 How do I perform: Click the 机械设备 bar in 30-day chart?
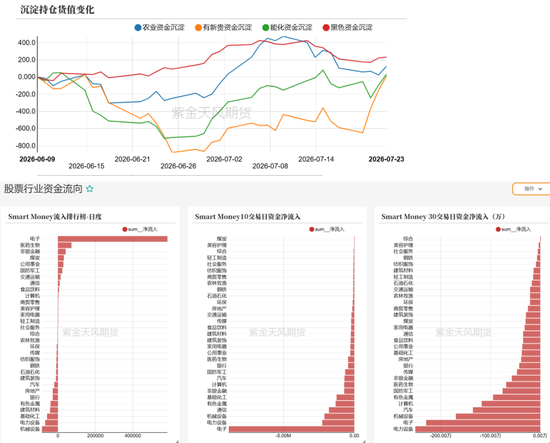[498, 416]
